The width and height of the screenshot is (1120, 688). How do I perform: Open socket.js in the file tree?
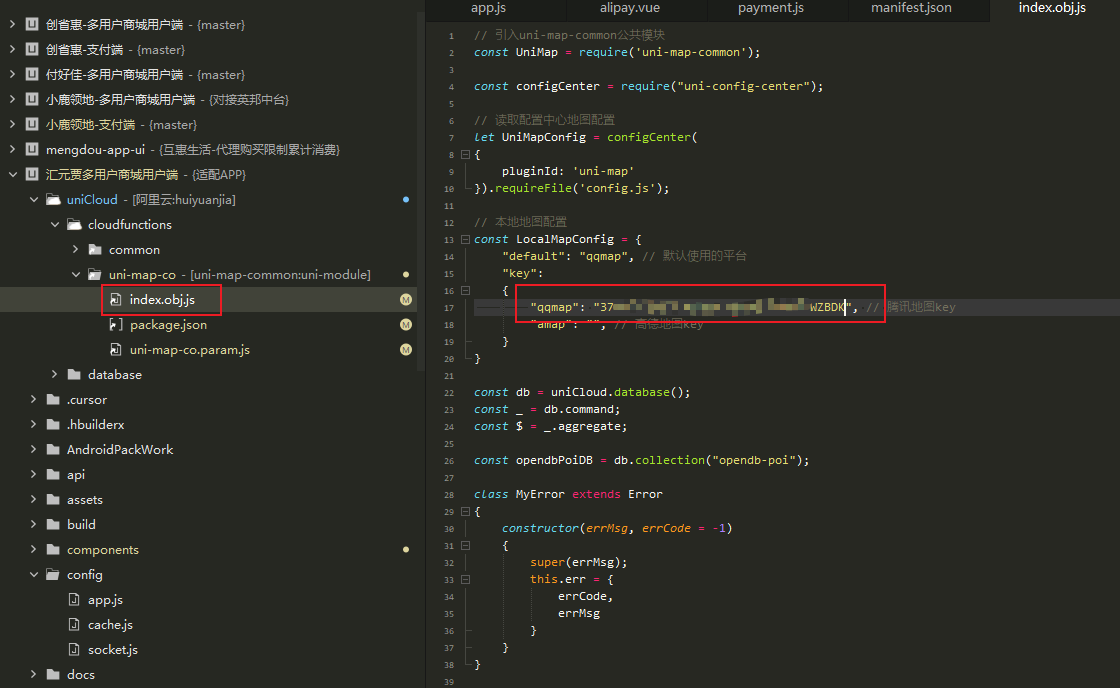click(112, 650)
